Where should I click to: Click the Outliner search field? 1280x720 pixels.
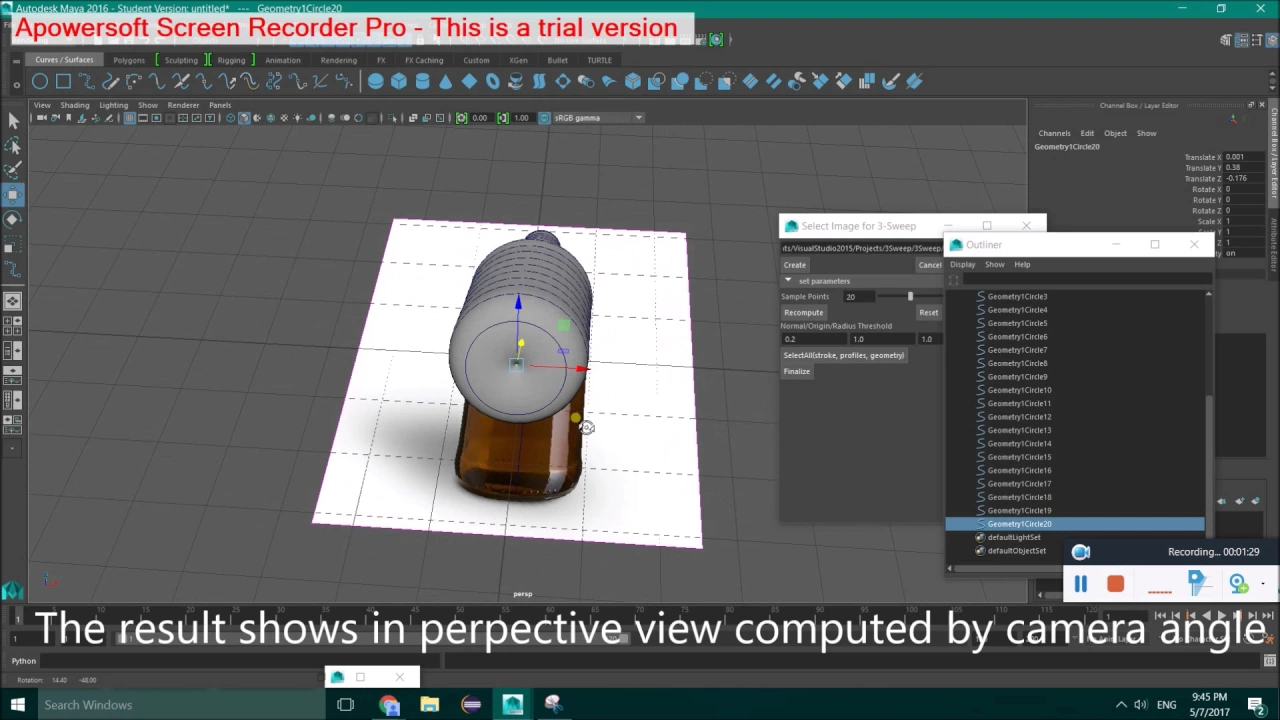[x=1085, y=280]
